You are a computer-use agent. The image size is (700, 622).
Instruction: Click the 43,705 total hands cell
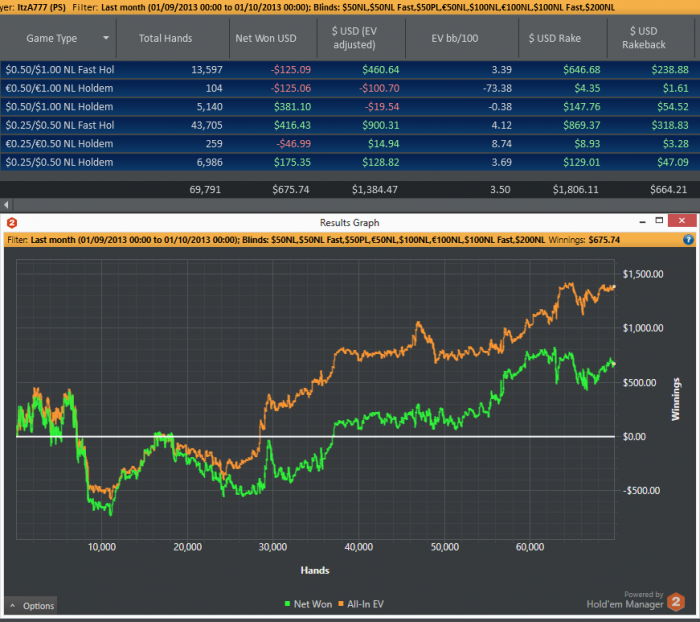(x=207, y=125)
